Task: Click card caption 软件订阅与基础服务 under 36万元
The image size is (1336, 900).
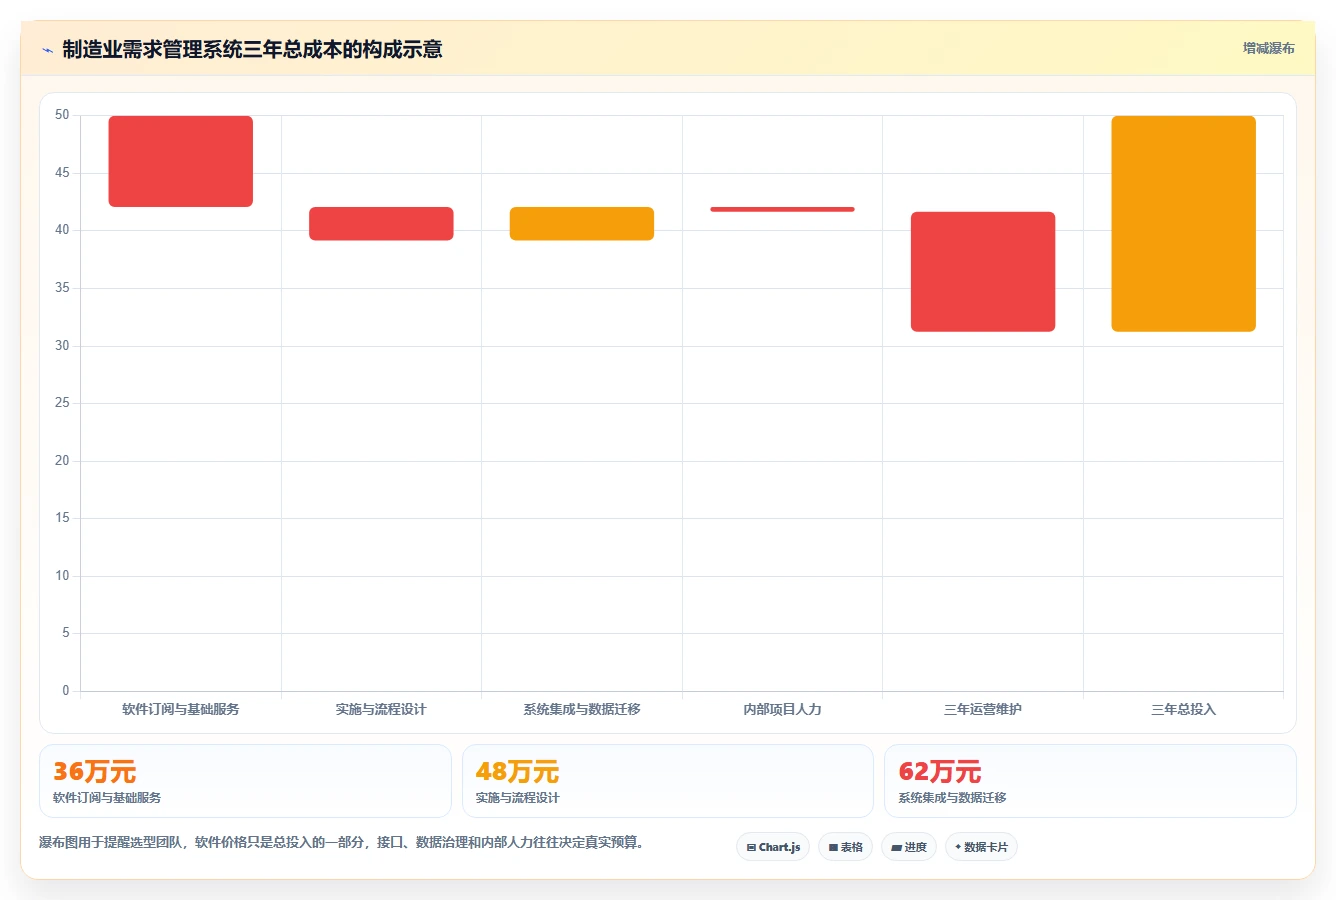Action: [107, 798]
